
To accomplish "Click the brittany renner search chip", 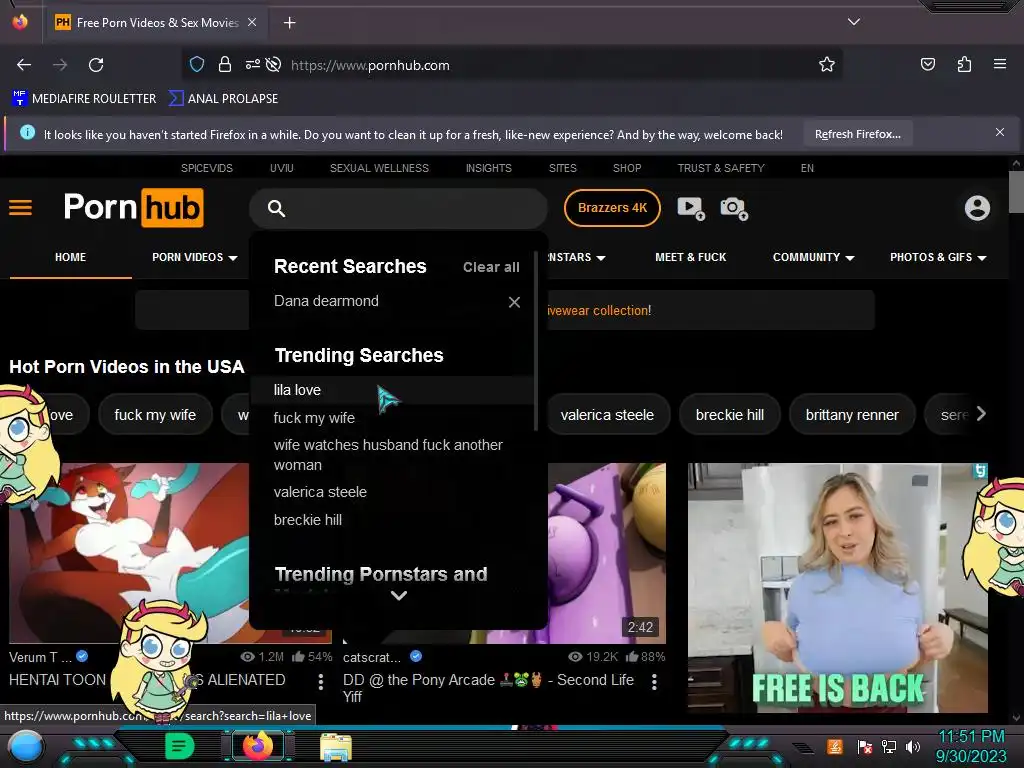I will click(852, 415).
